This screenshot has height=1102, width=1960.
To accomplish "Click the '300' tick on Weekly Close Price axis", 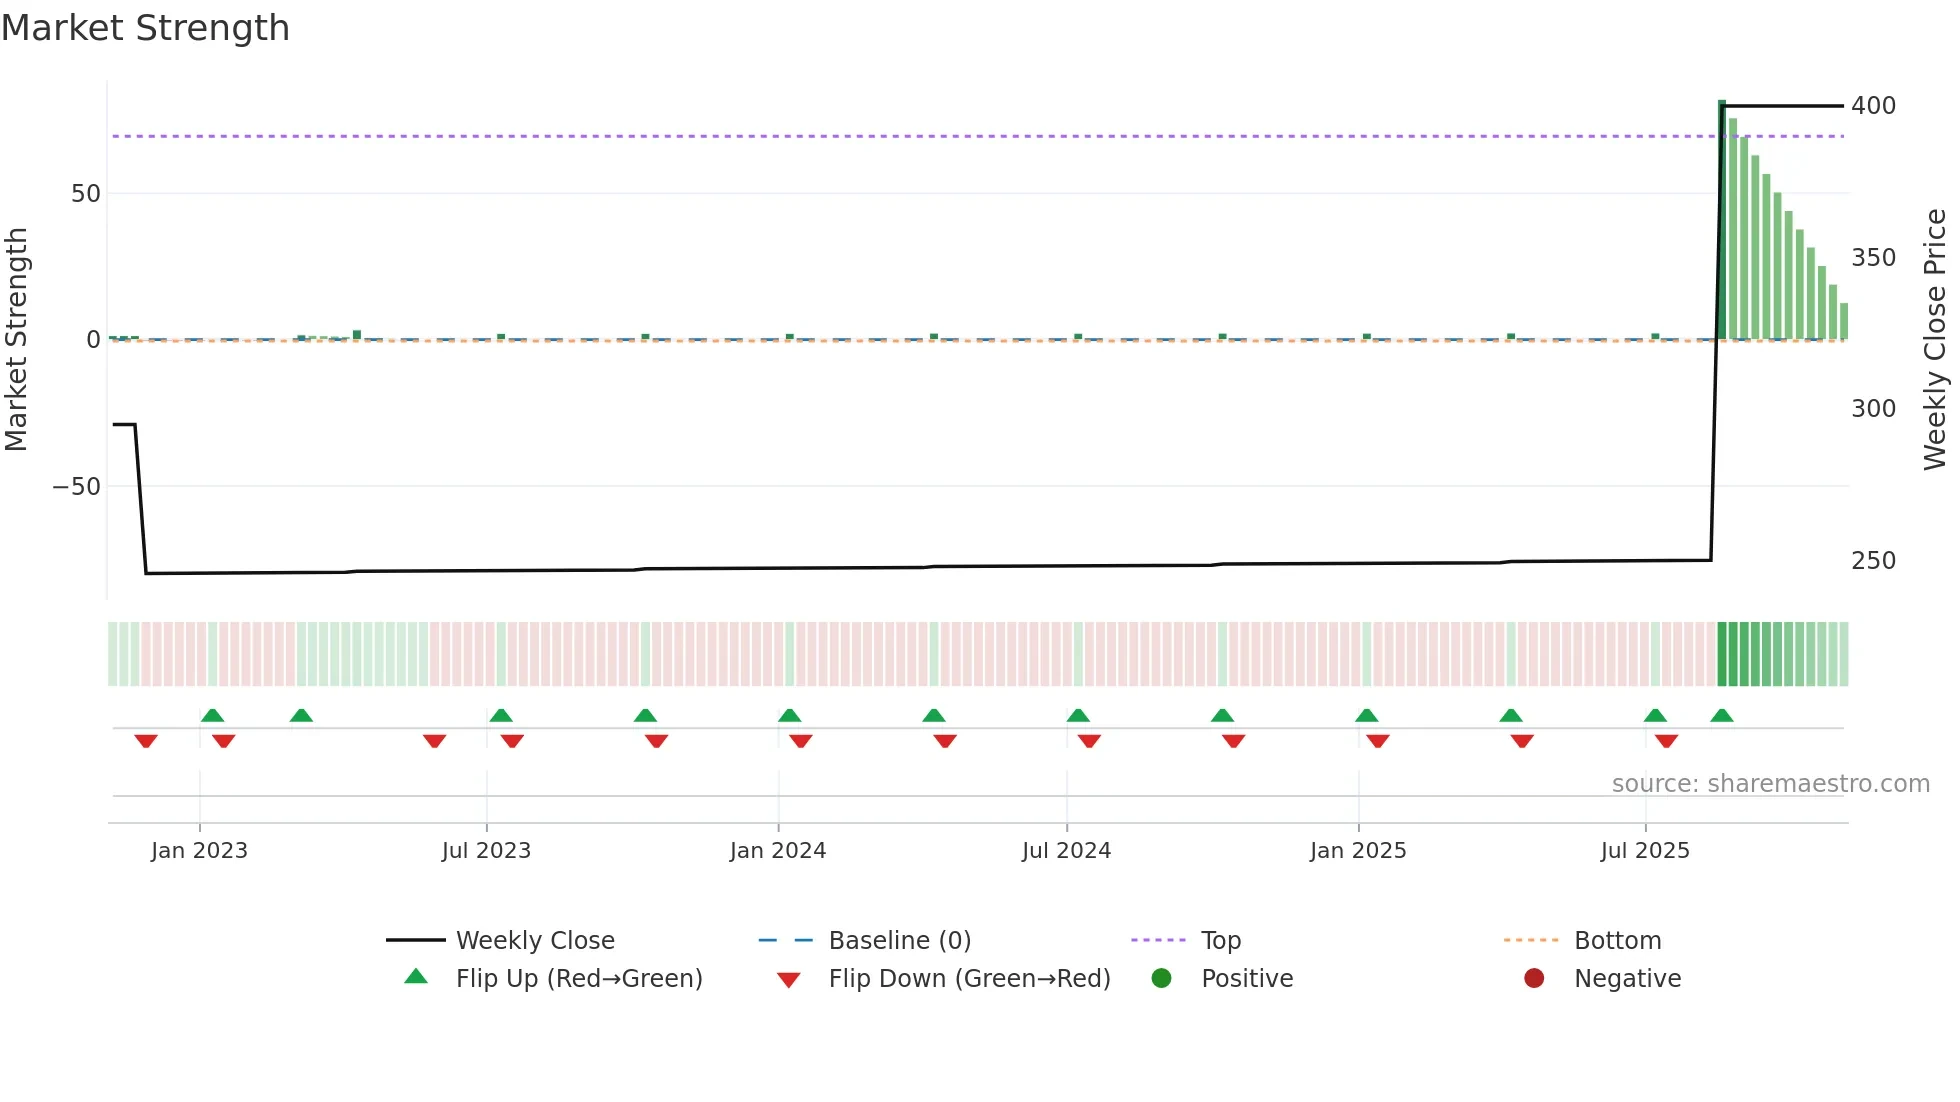I will 1874,409.
